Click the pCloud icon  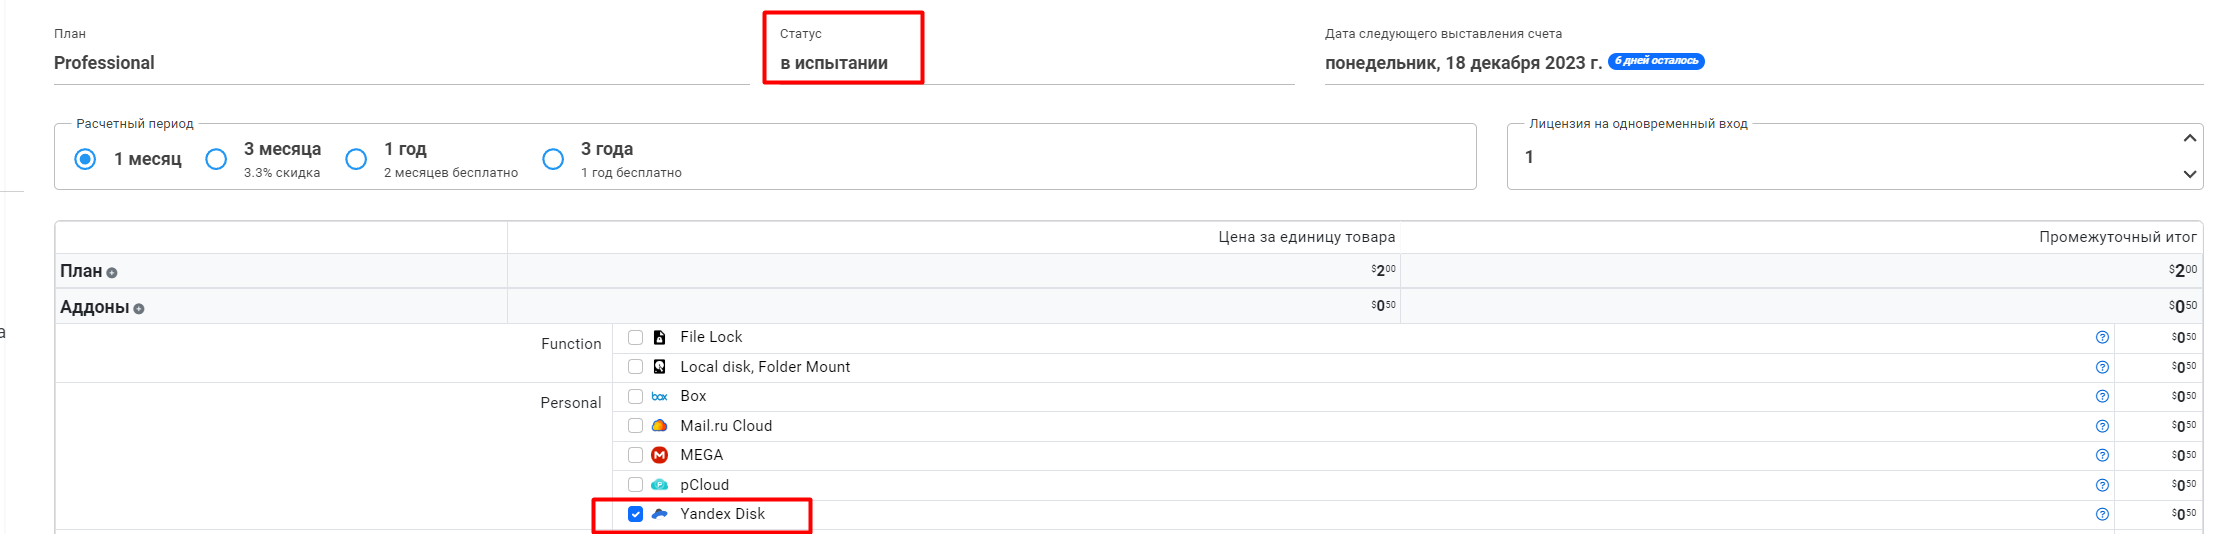(659, 485)
